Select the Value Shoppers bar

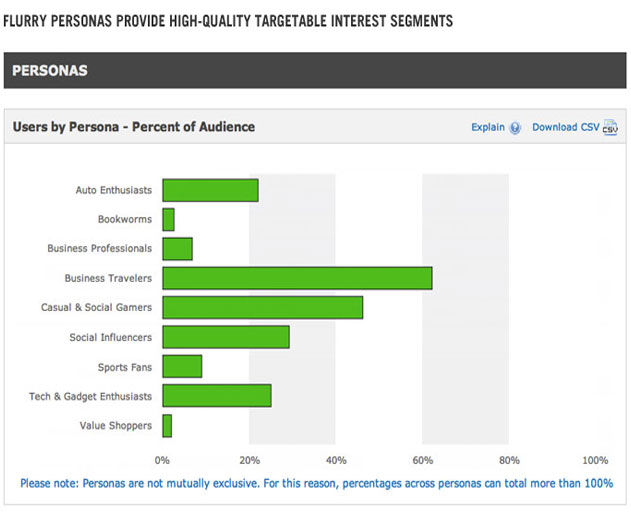point(167,426)
